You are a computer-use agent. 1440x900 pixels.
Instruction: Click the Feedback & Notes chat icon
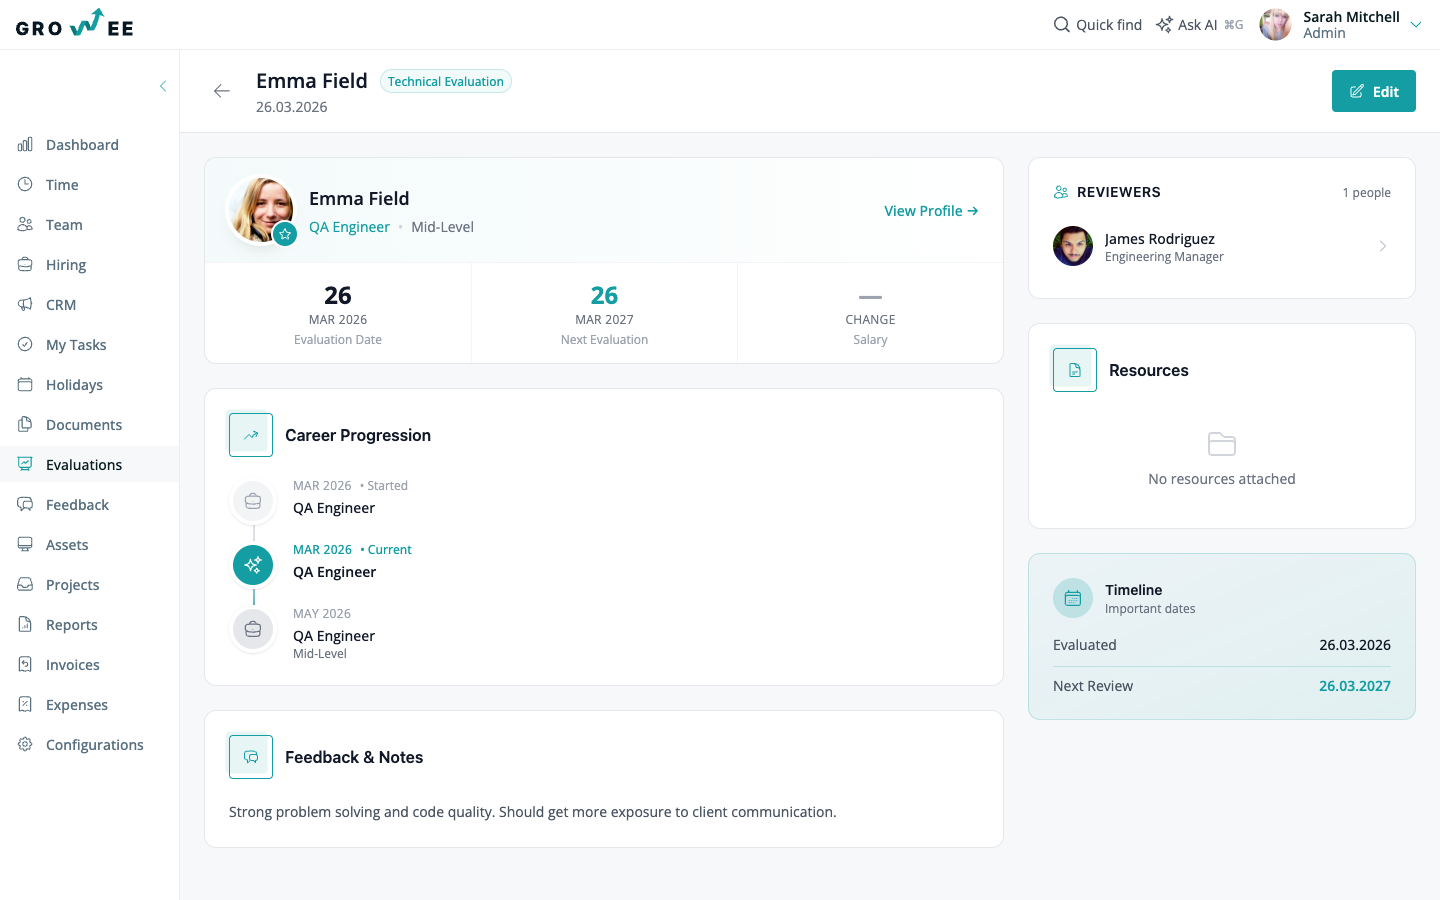point(251,757)
